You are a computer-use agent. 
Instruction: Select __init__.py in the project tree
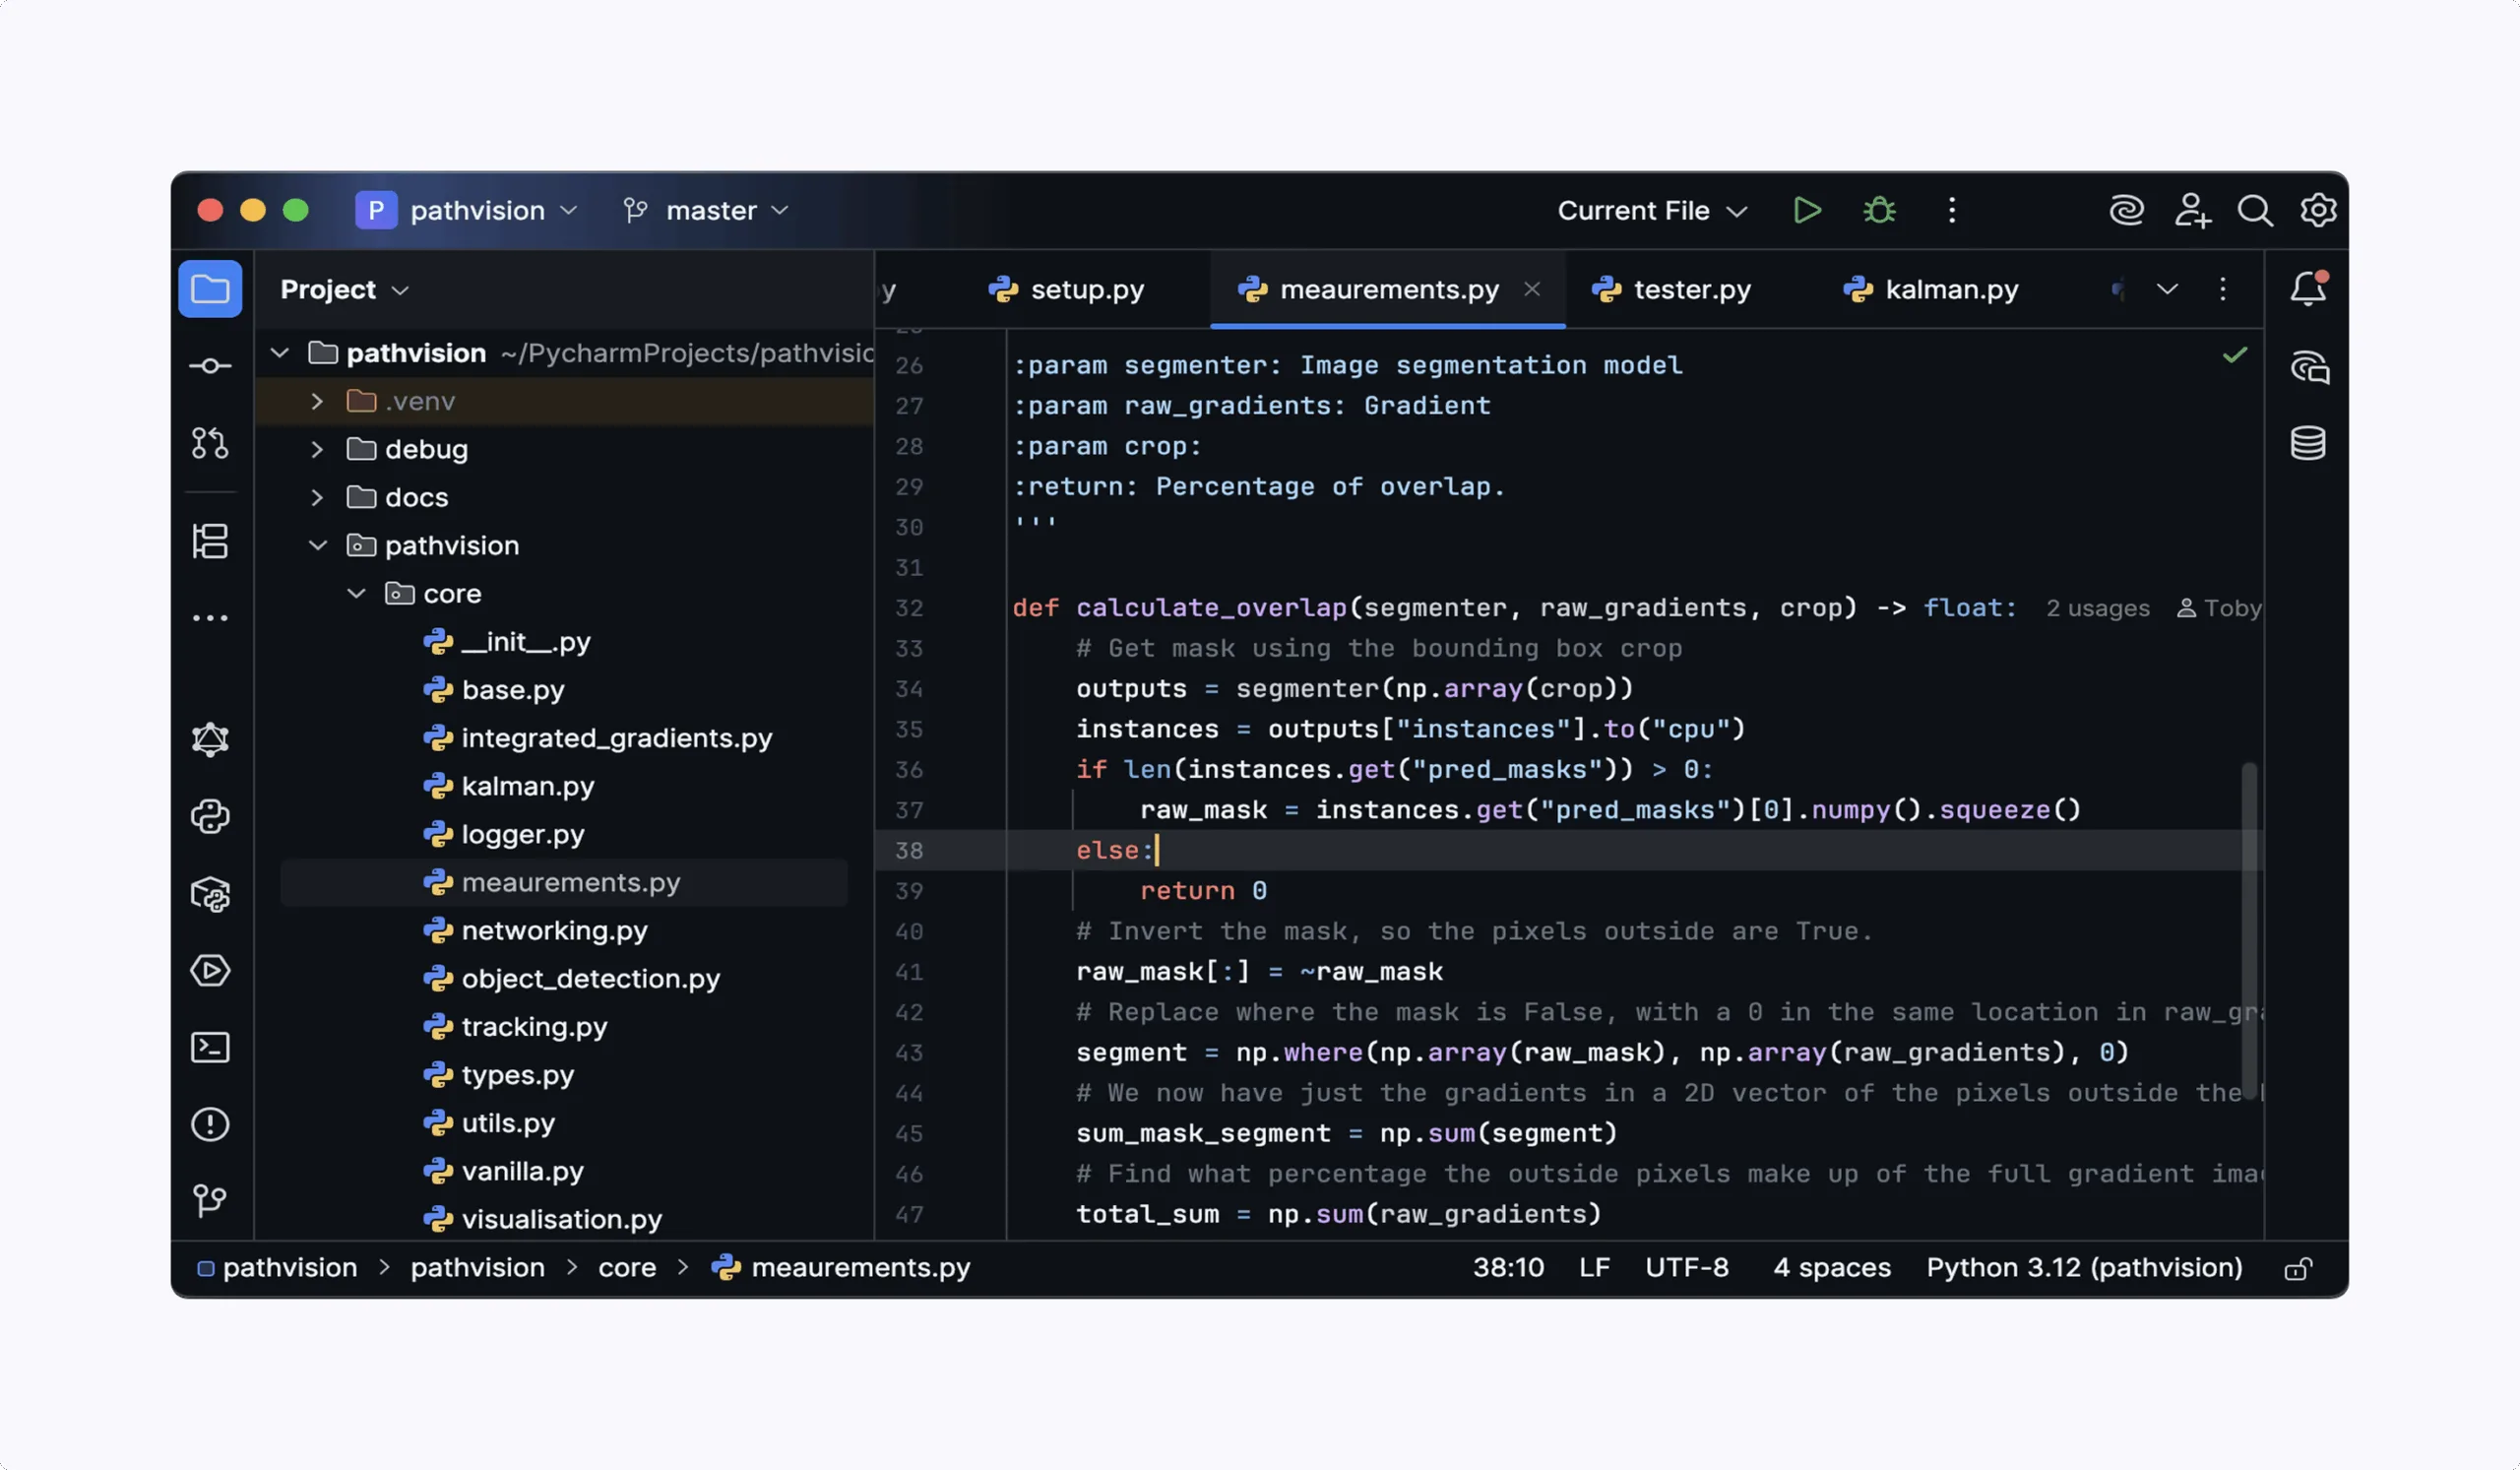(526, 642)
